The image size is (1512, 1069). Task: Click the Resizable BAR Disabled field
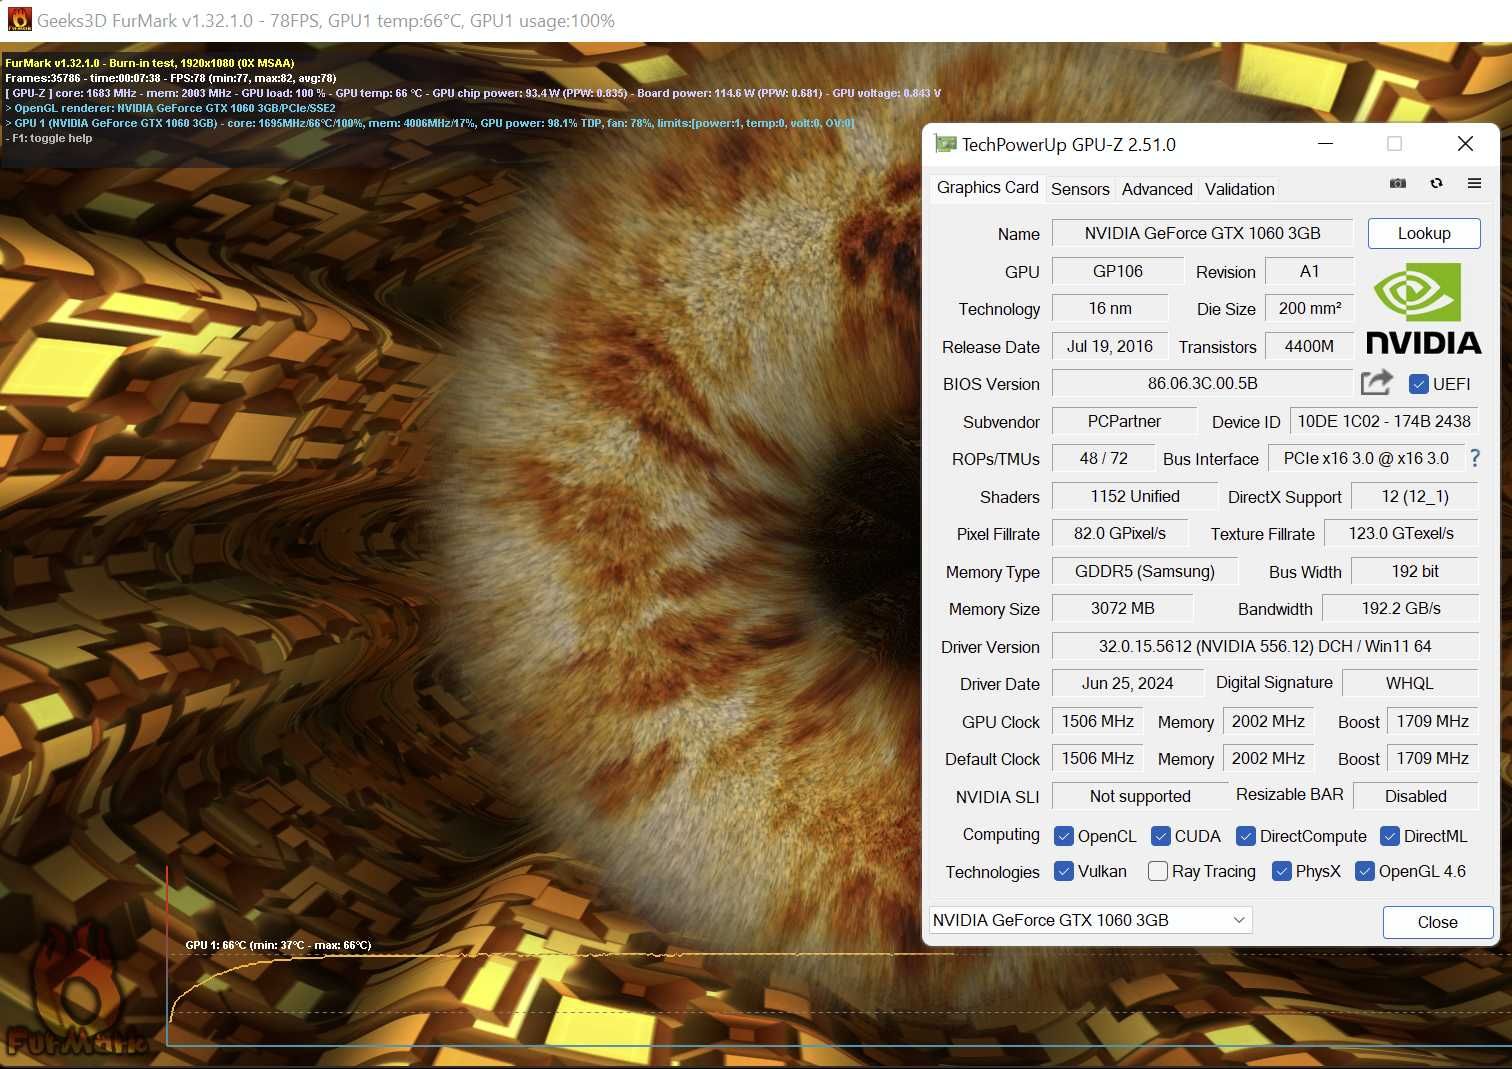[1415, 796]
